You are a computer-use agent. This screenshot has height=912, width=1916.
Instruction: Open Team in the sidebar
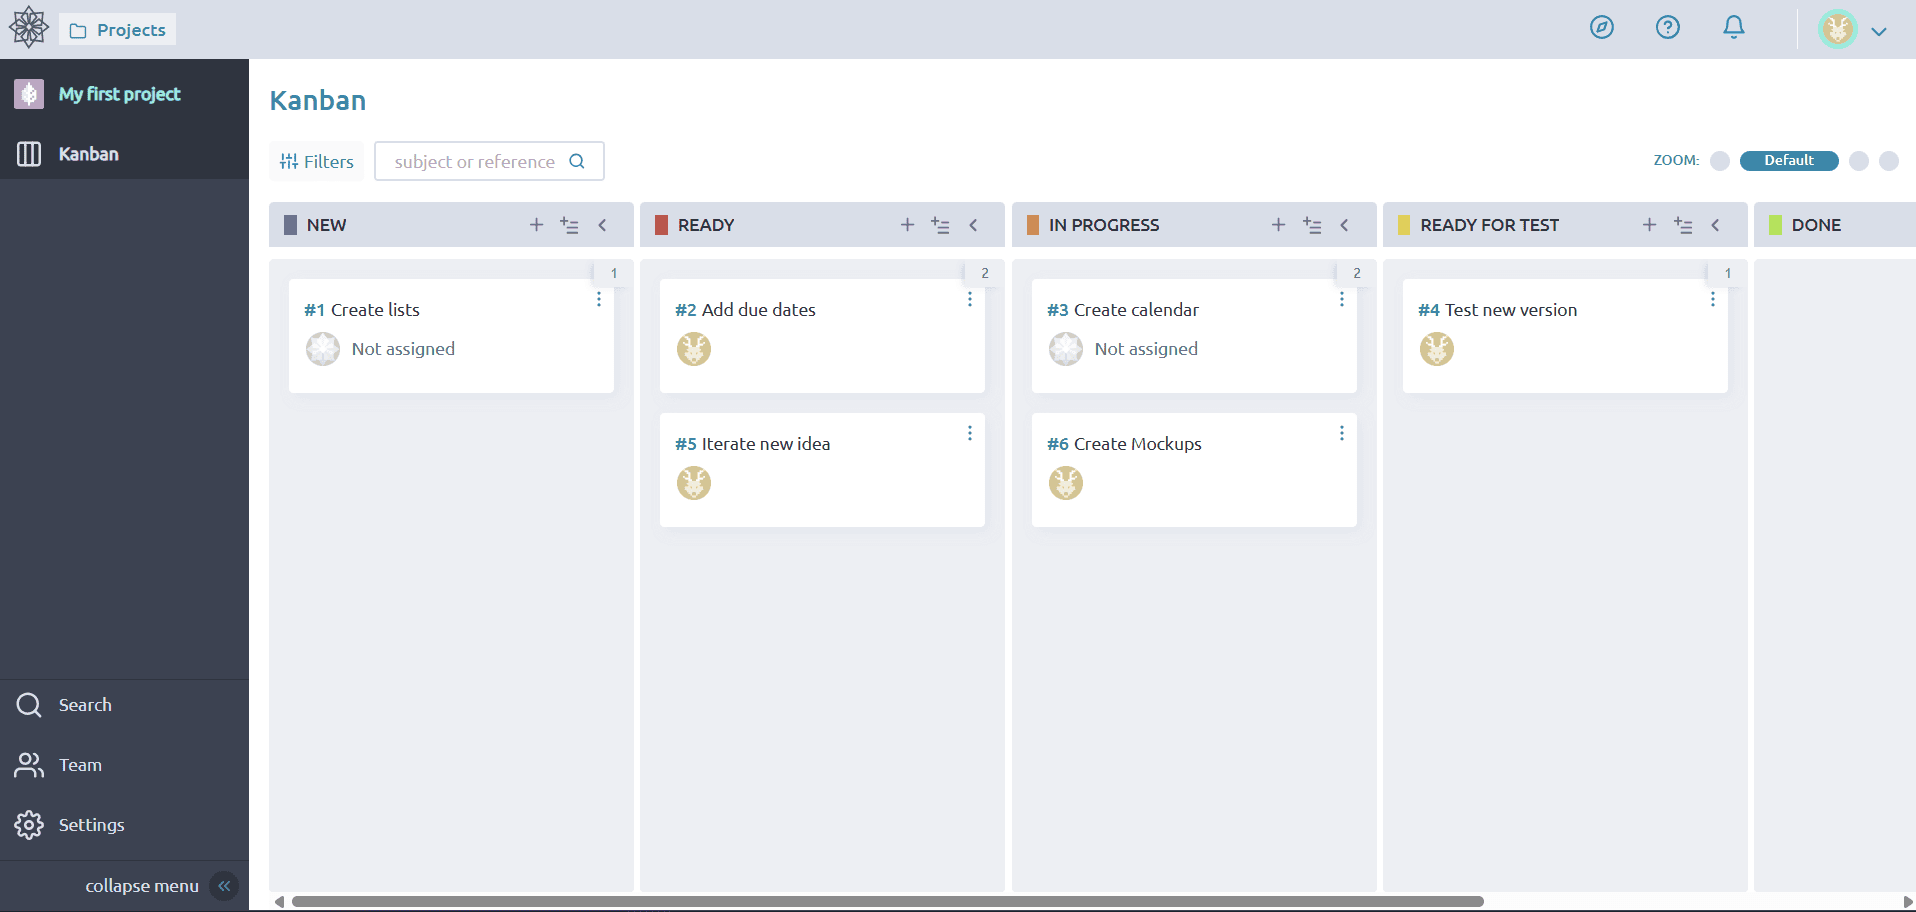(x=80, y=765)
